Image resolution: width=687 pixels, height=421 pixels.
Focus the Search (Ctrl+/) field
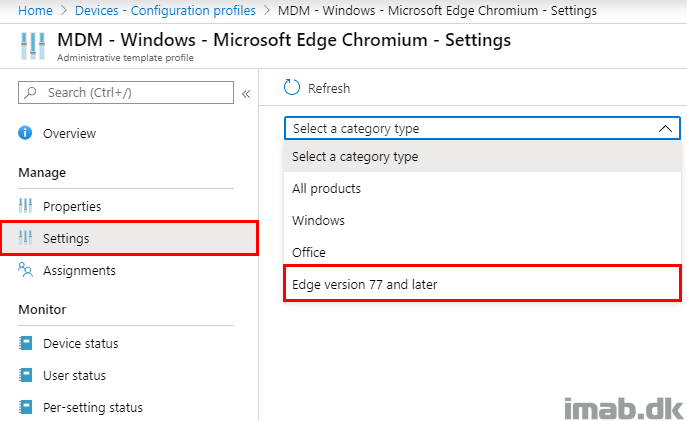tap(126, 92)
